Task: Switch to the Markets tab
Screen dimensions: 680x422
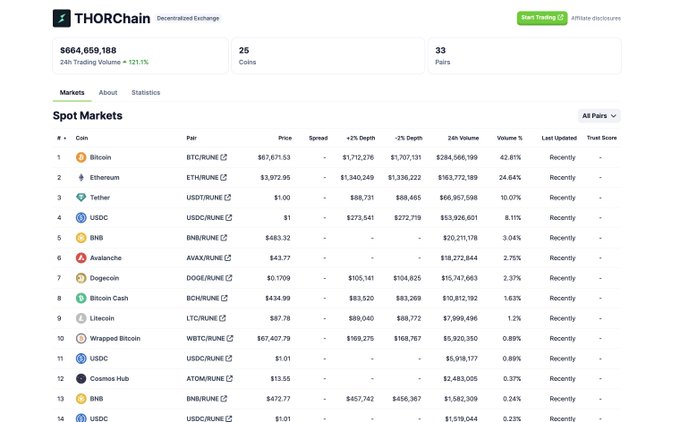Action: tap(72, 92)
